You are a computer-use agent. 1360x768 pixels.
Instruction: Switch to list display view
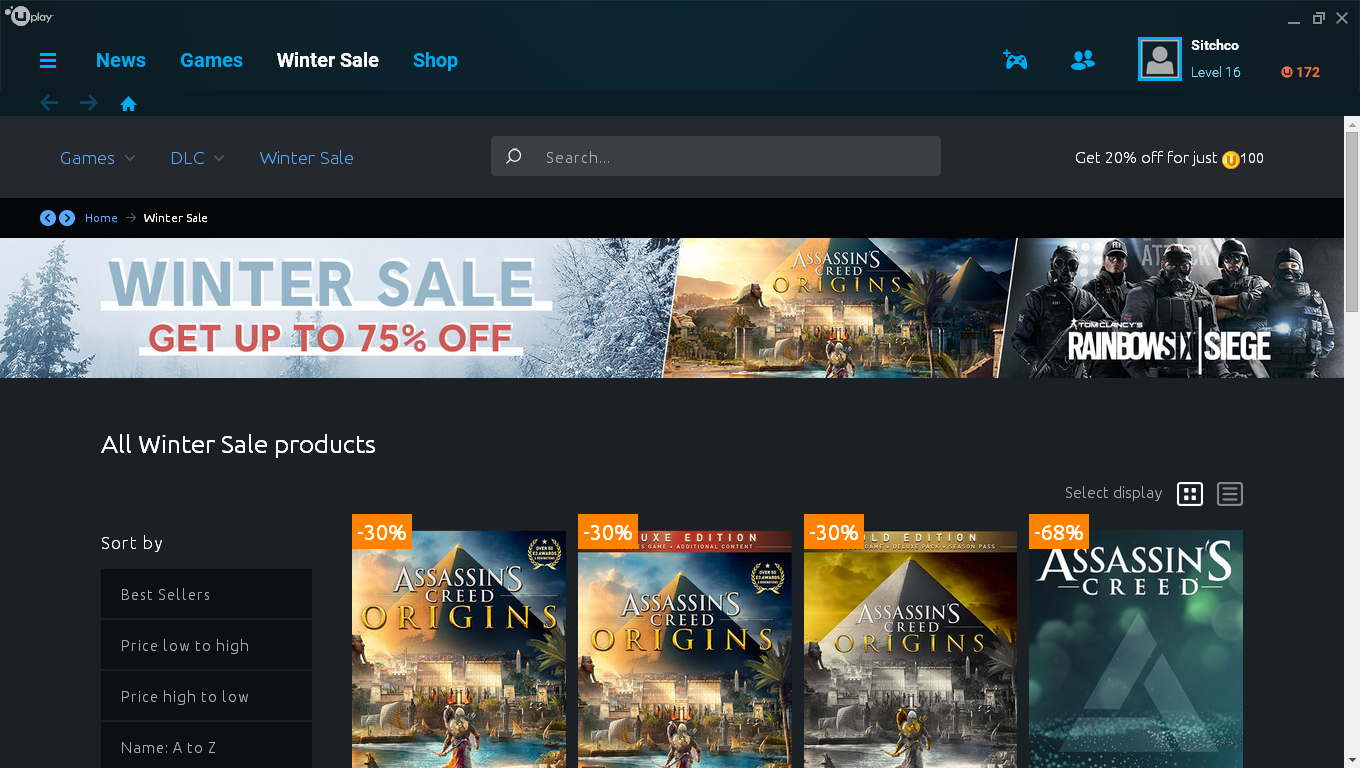tap(1230, 494)
